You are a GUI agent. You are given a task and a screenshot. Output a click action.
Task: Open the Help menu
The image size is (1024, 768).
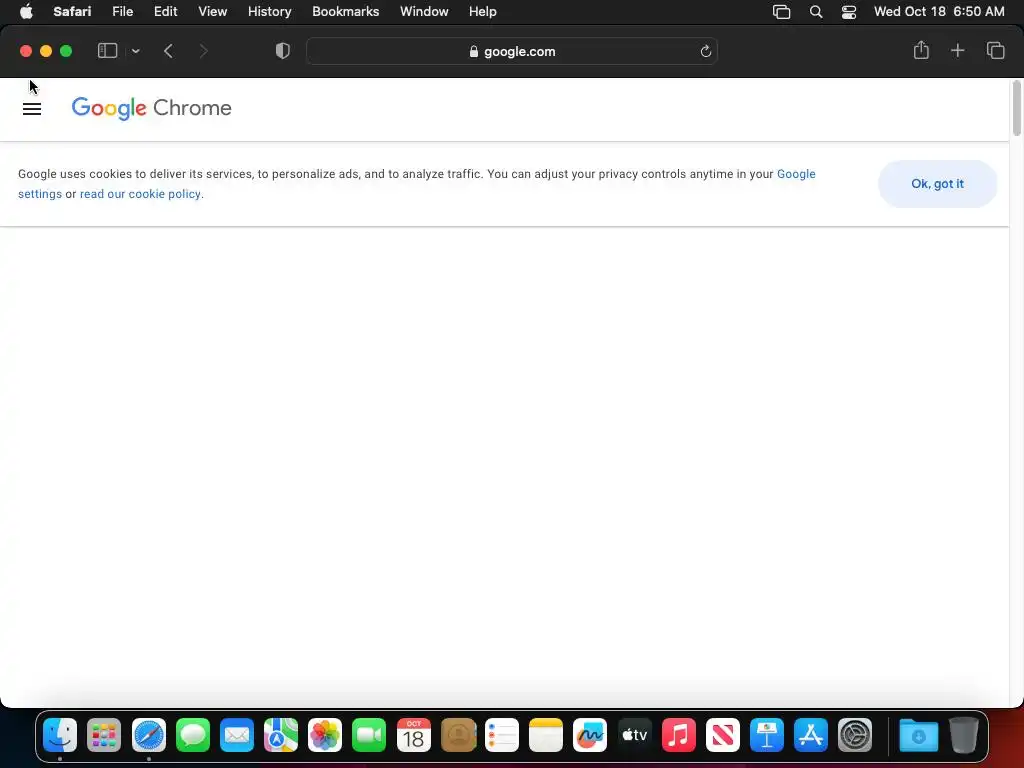[x=483, y=11]
